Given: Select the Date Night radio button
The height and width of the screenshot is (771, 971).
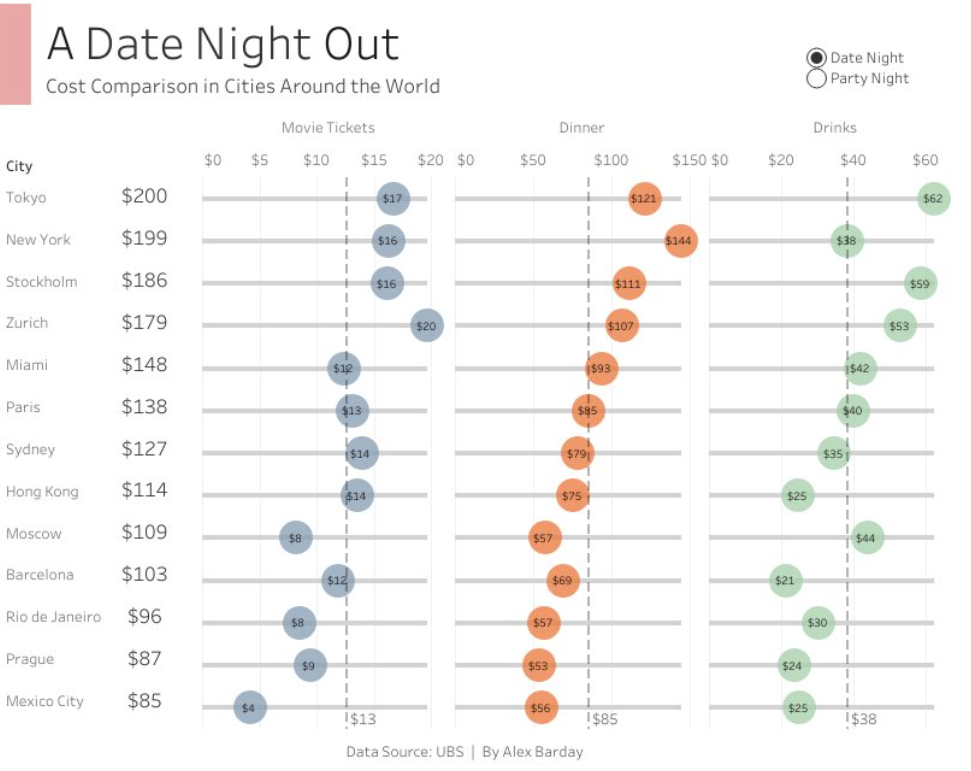Looking at the screenshot, I should [817, 58].
